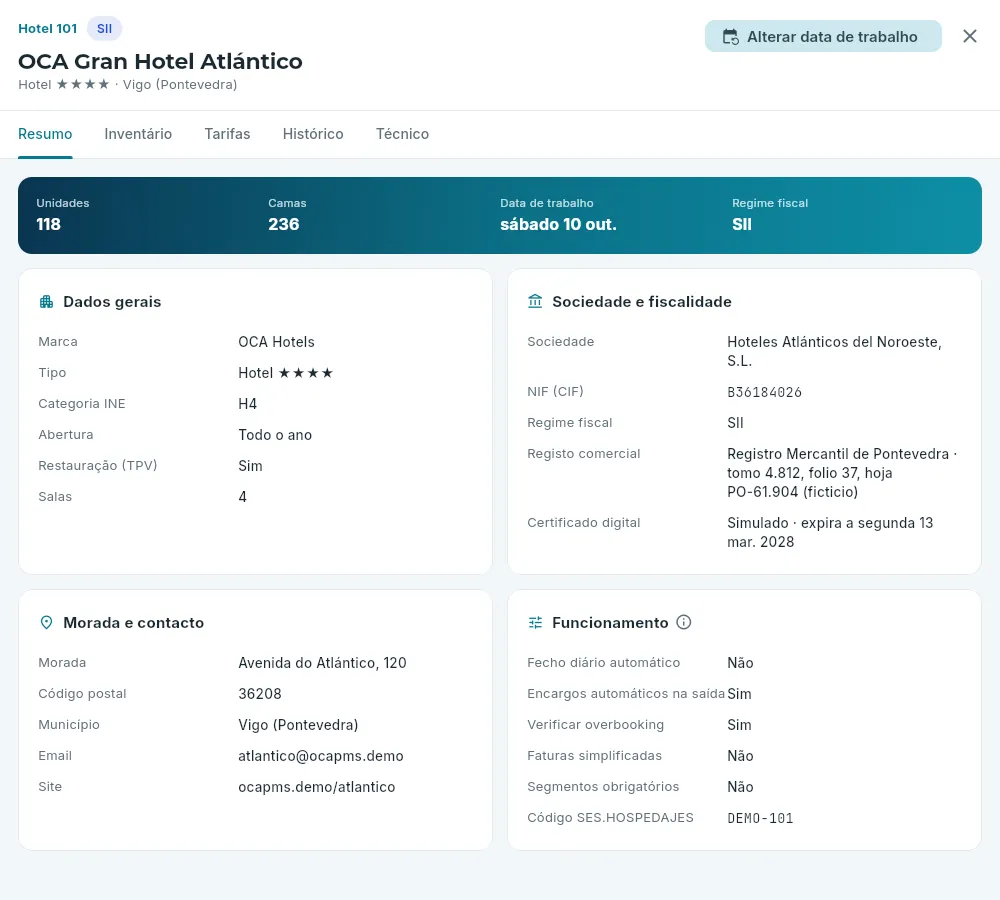Screen dimensions: 1000x900
Task: Click the Salas value 4
Action: pos(242,497)
